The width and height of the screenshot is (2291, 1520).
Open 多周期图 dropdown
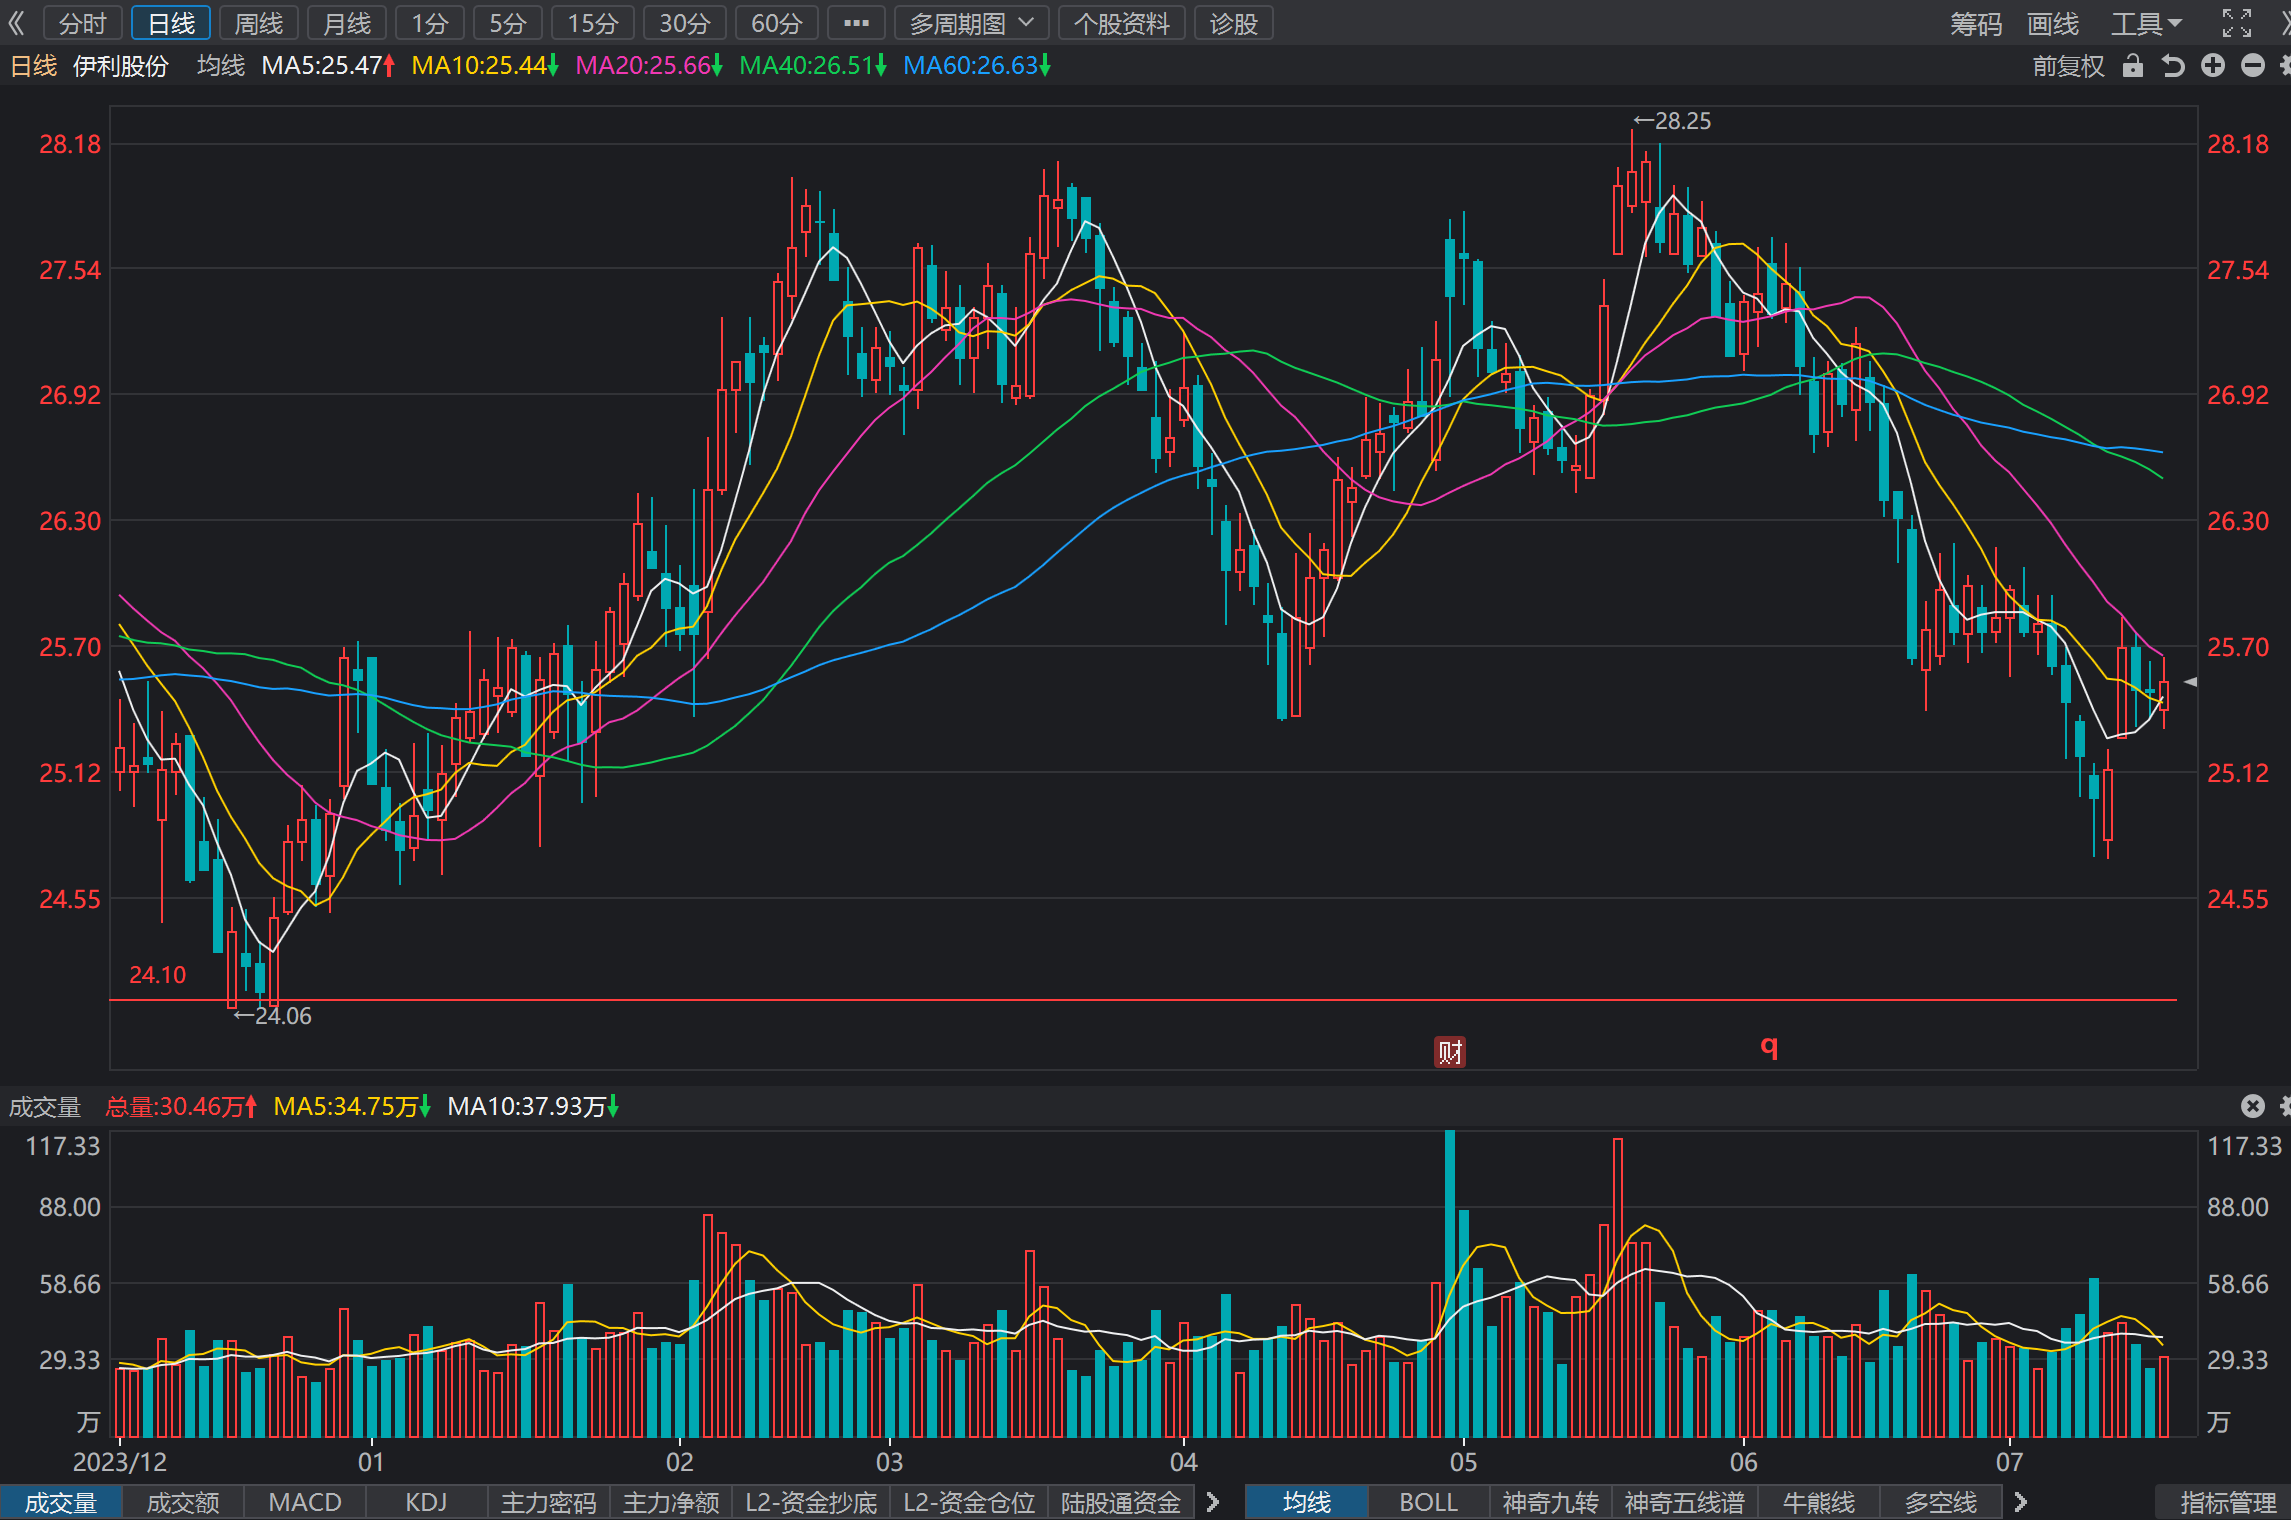point(971,23)
